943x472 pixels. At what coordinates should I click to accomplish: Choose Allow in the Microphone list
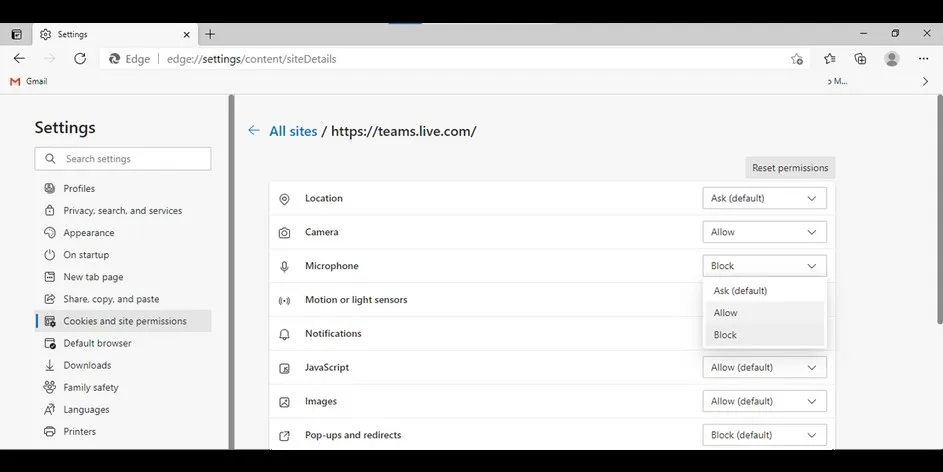tap(764, 313)
